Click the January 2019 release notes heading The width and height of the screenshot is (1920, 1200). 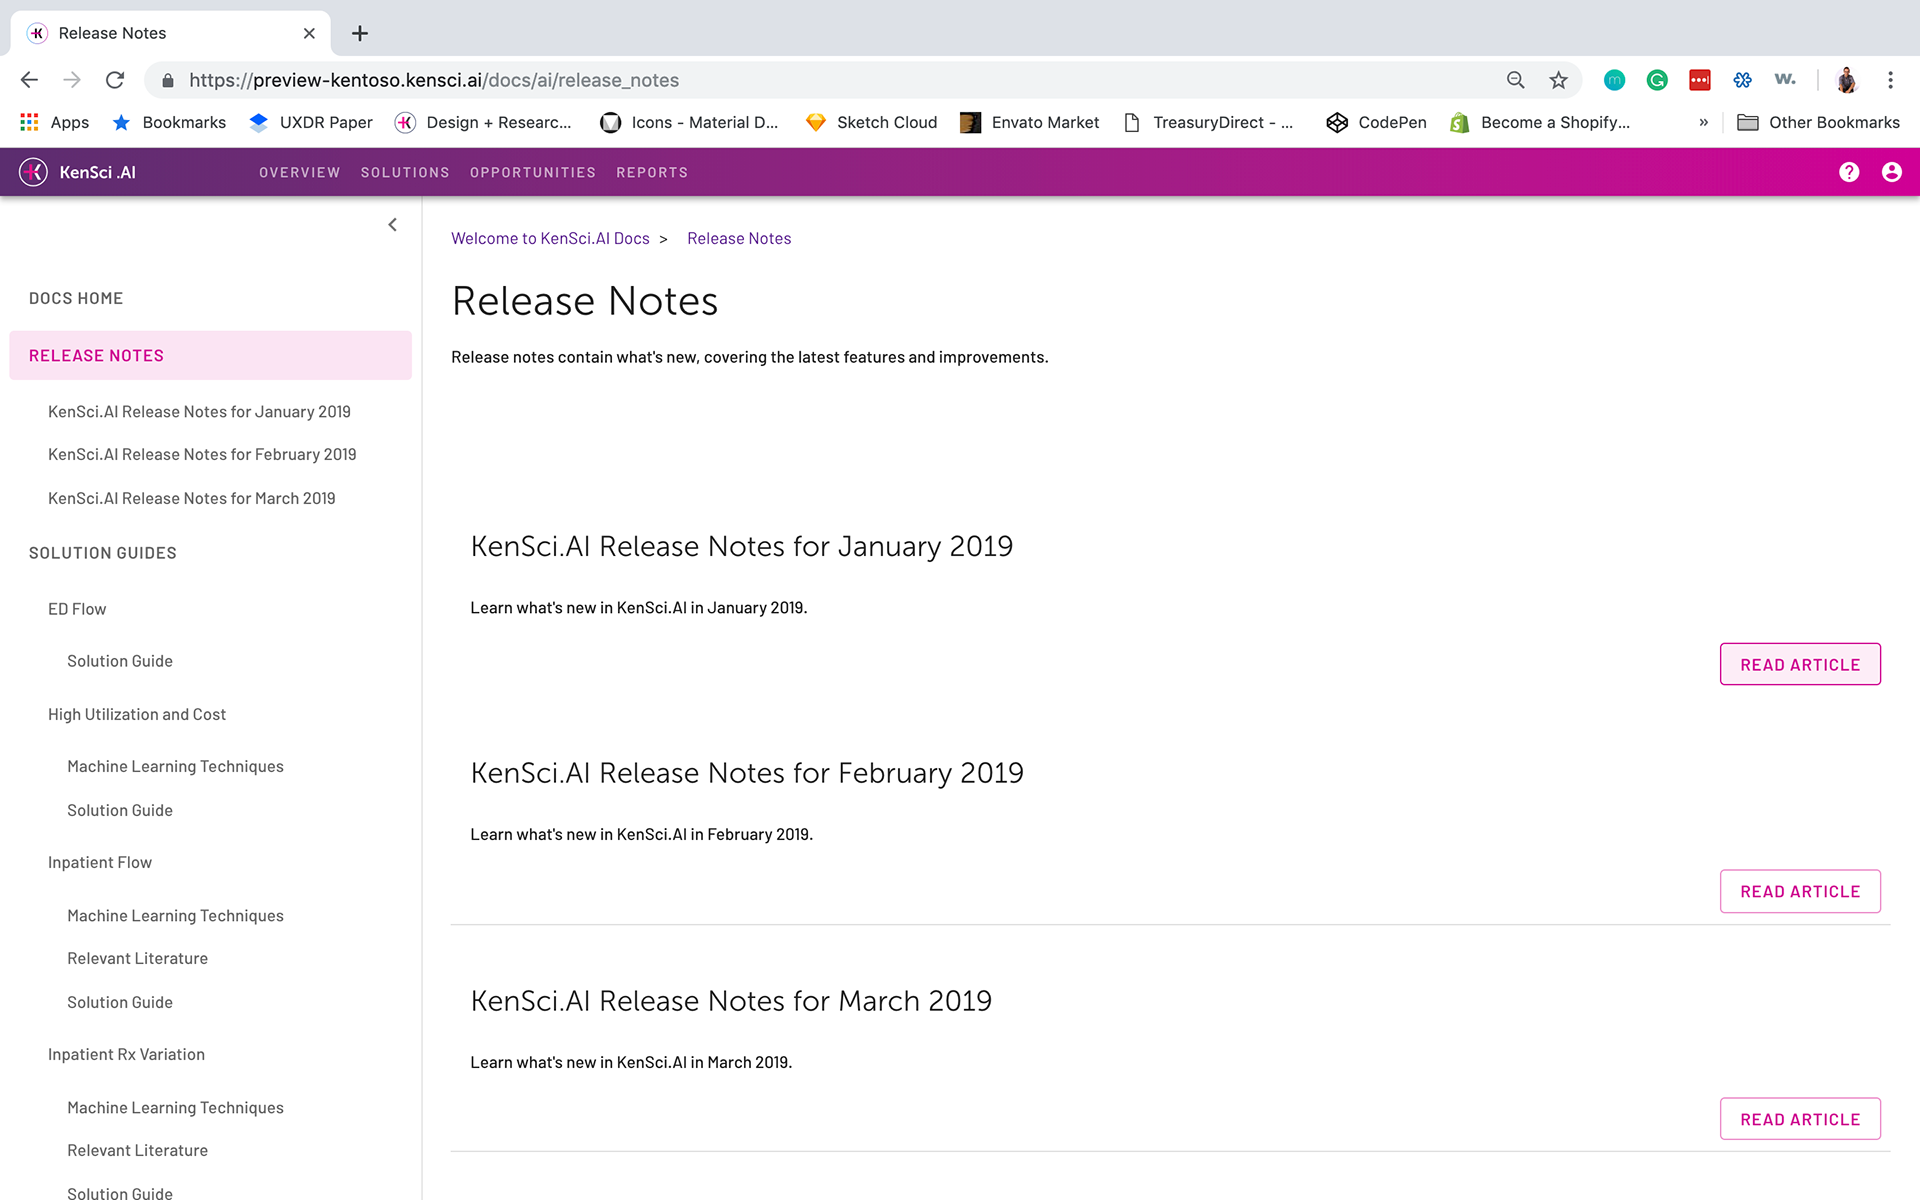(742, 546)
